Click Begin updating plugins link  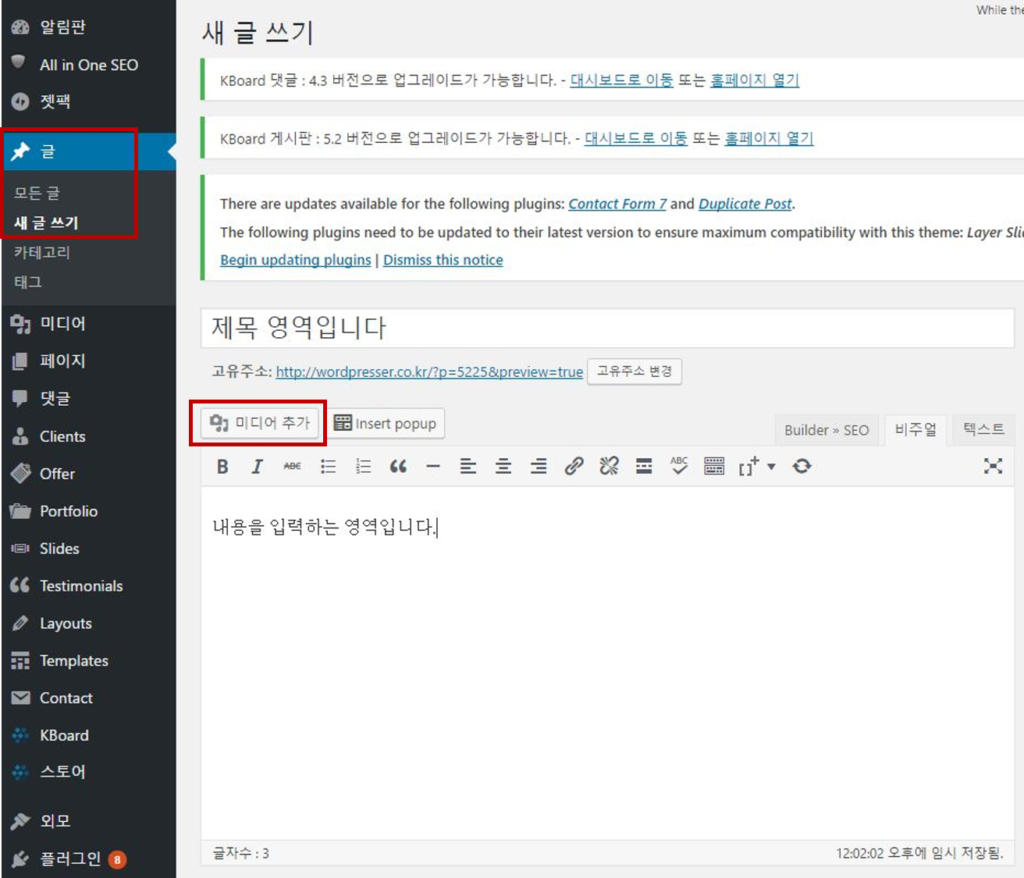(x=294, y=259)
